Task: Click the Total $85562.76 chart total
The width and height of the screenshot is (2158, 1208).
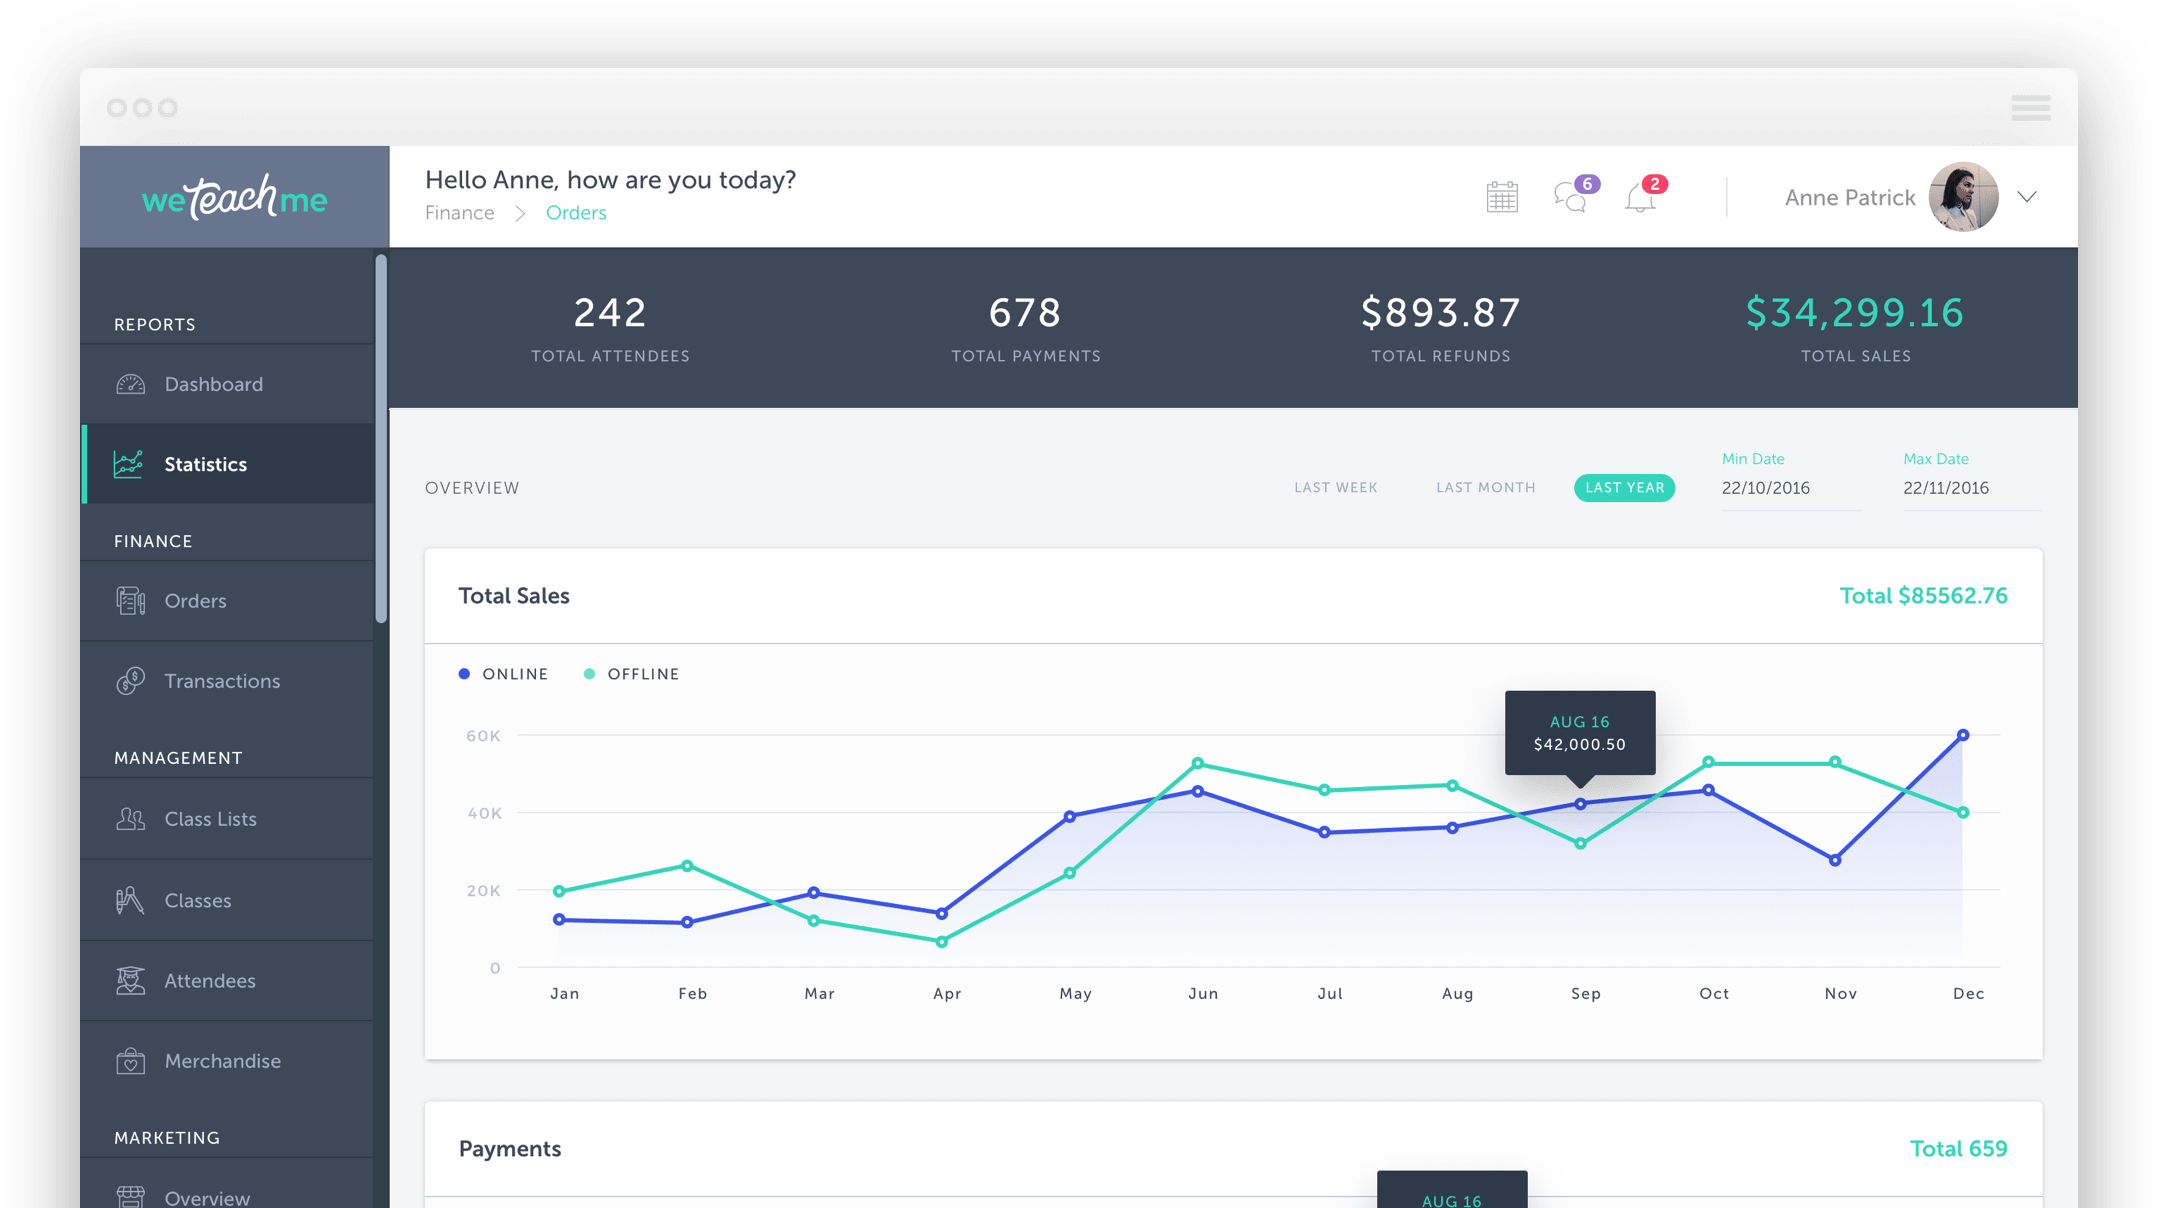Action: 1923,596
